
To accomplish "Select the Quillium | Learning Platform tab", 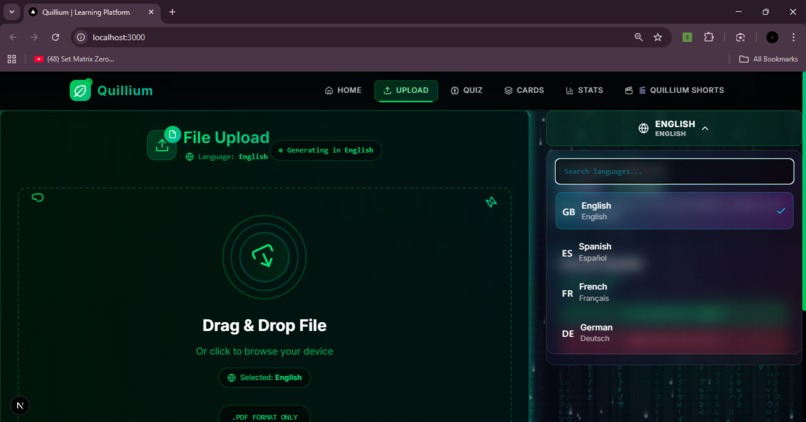I will (x=93, y=12).
